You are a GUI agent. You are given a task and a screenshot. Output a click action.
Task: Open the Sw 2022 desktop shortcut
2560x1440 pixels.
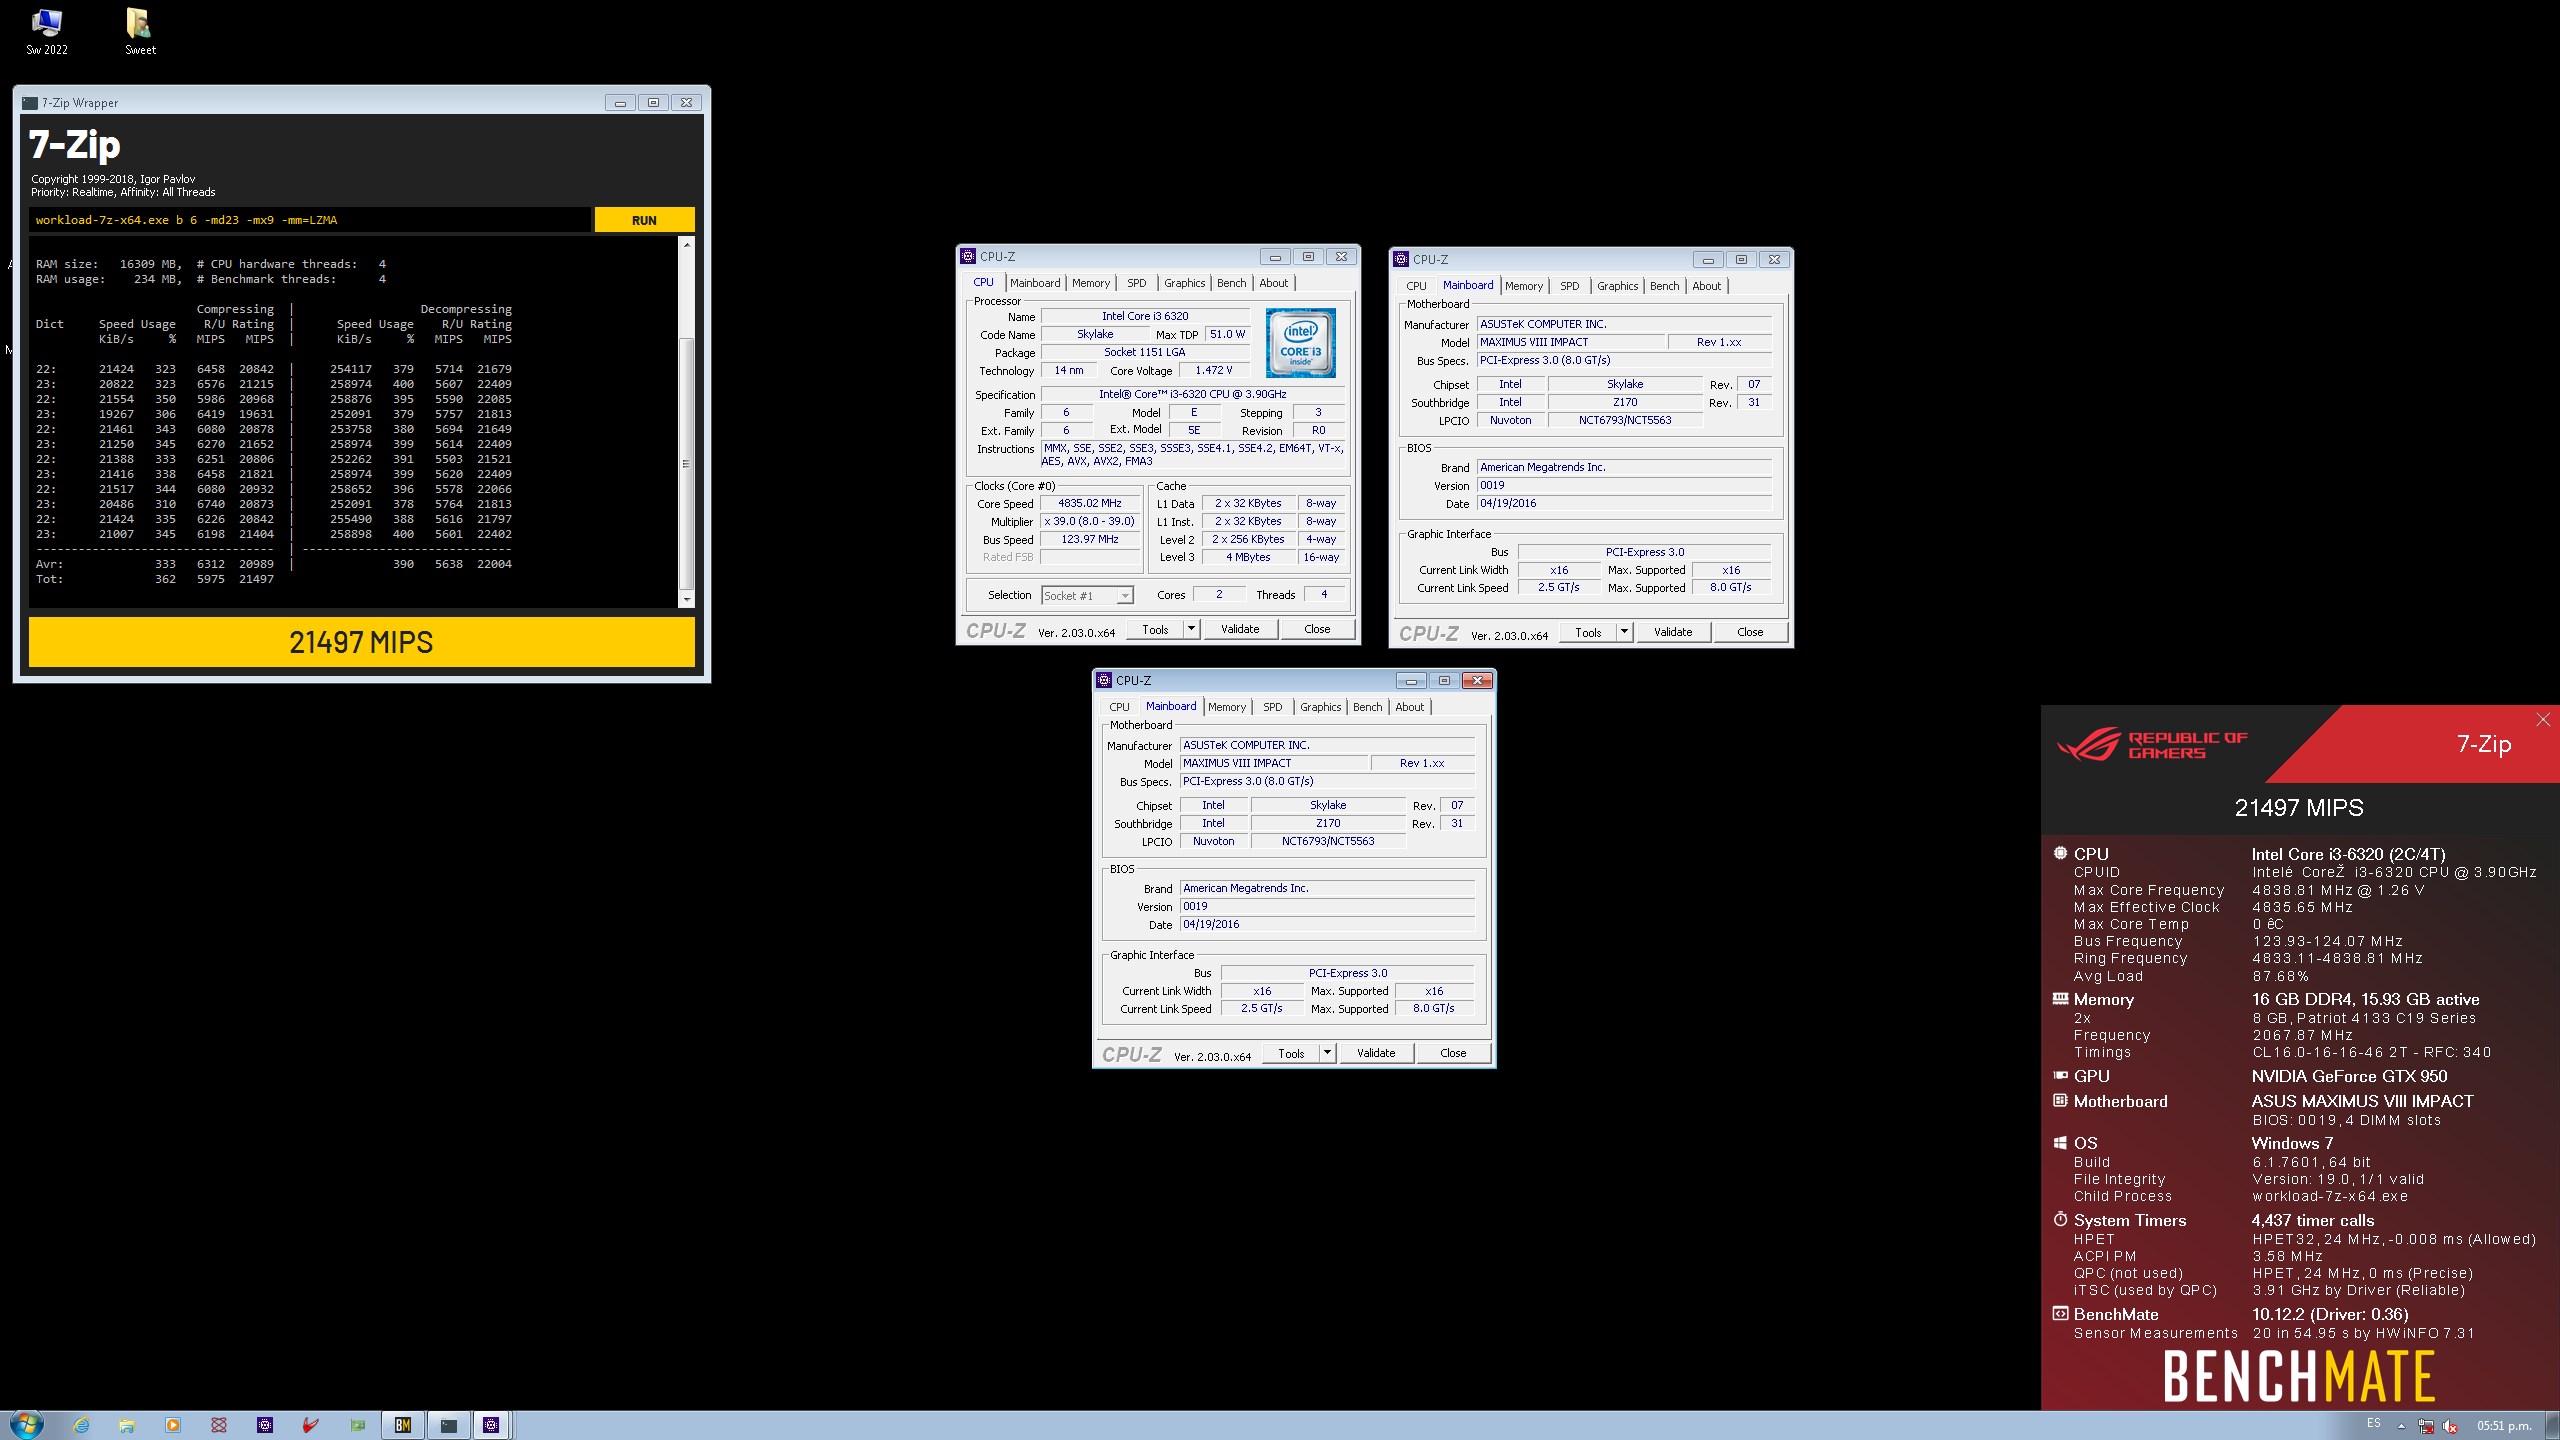(47, 32)
